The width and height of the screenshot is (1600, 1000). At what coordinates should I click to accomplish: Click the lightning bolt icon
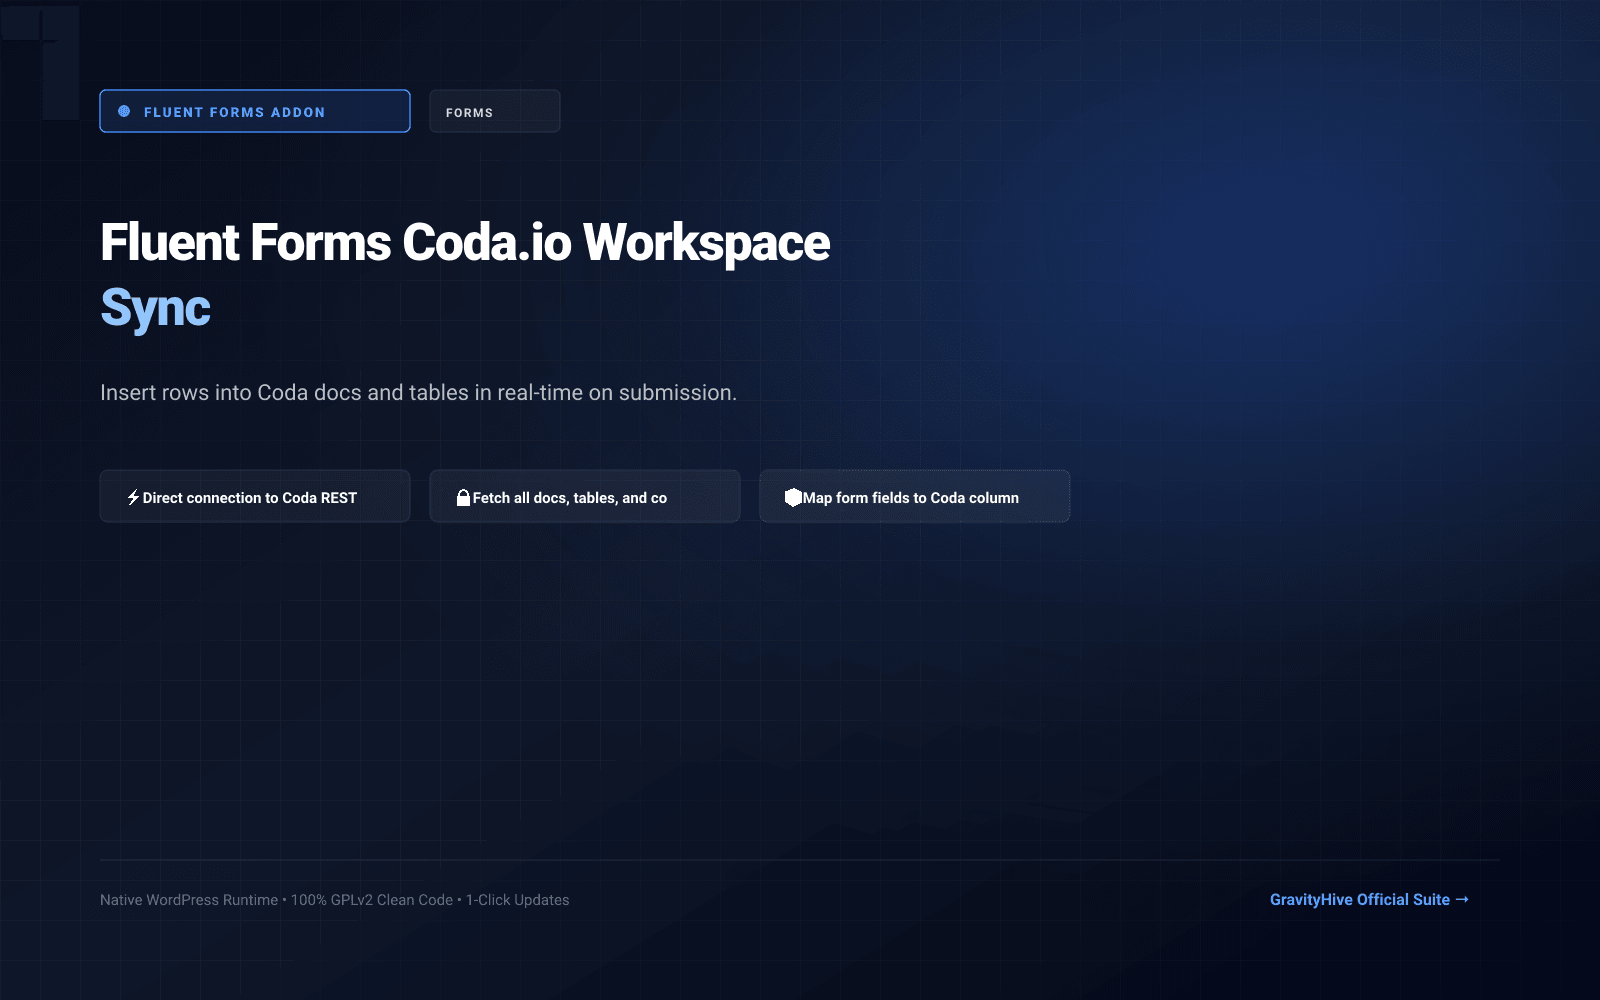133,497
